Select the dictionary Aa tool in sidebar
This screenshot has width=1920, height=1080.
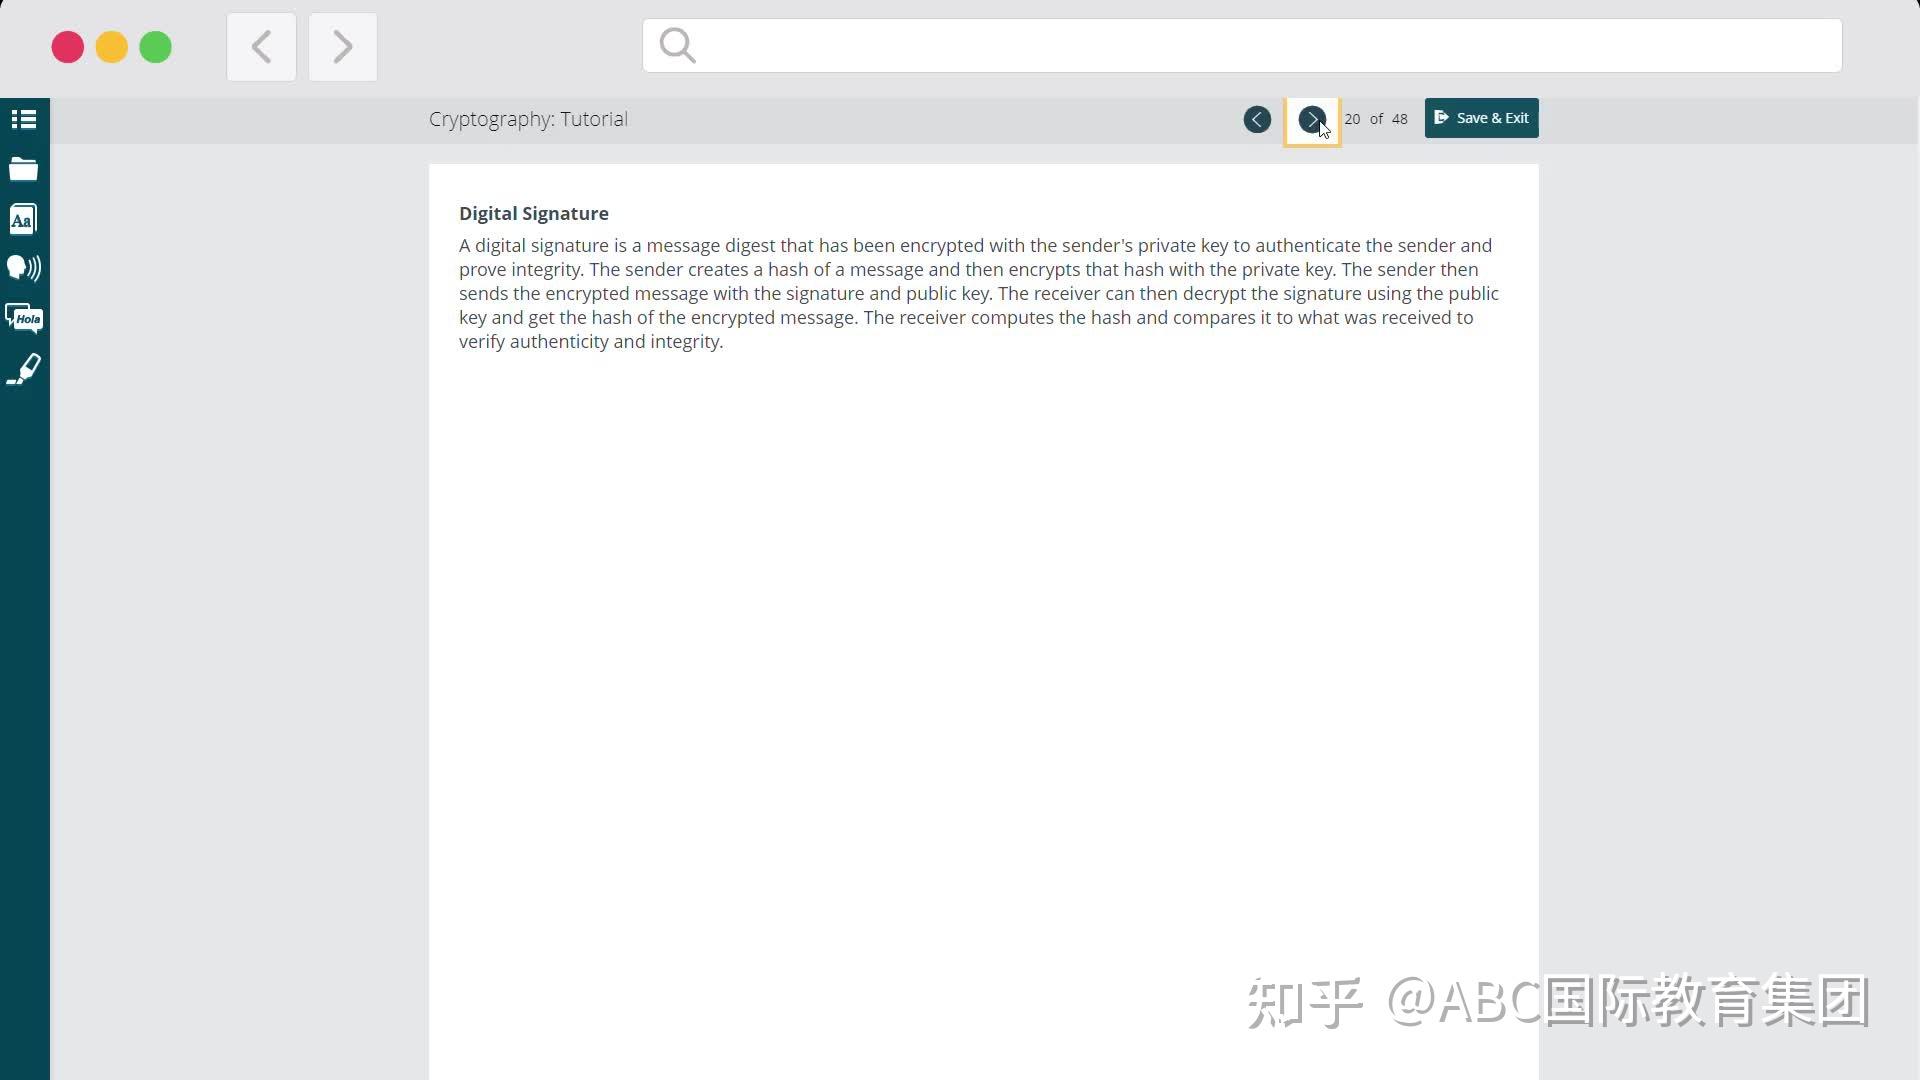click(x=23, y=218)
